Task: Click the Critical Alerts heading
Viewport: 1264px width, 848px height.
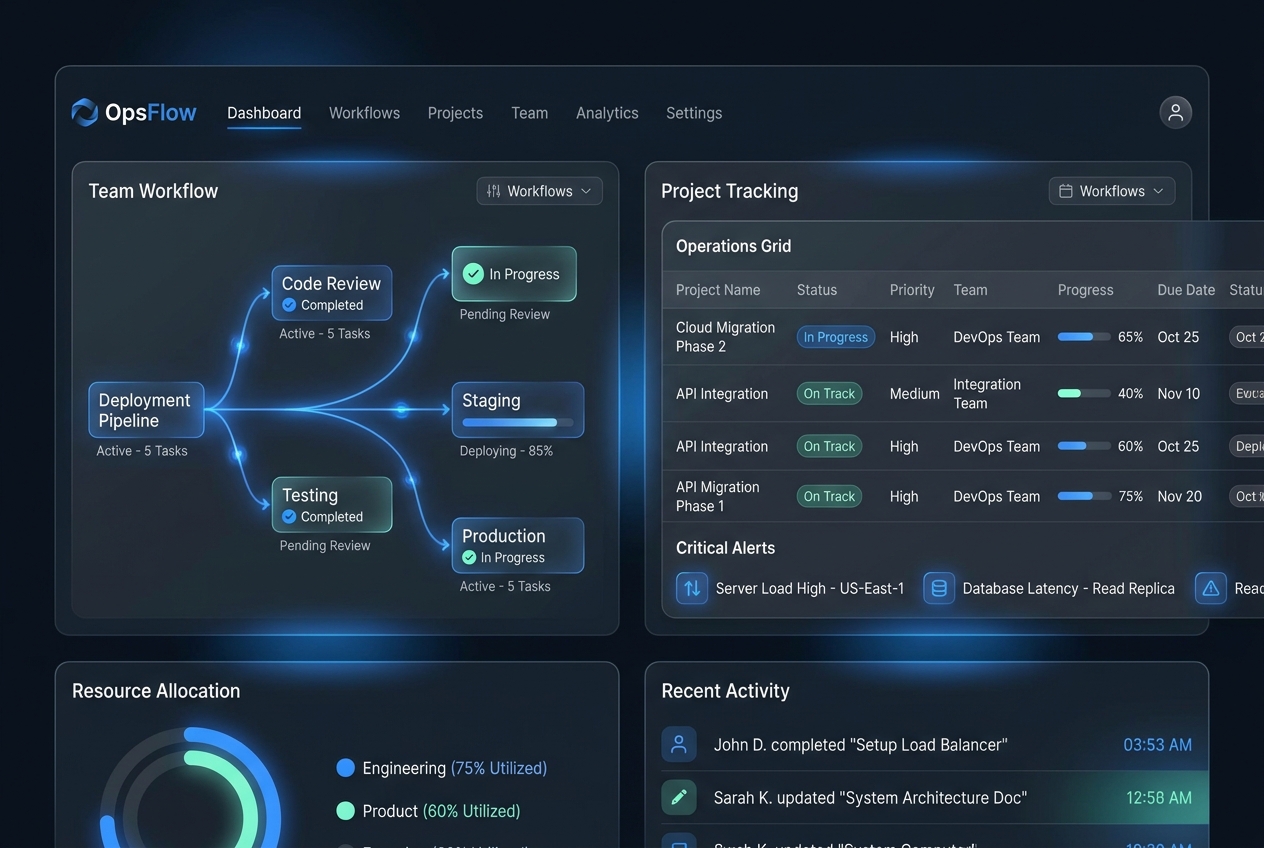Action: 725,548
